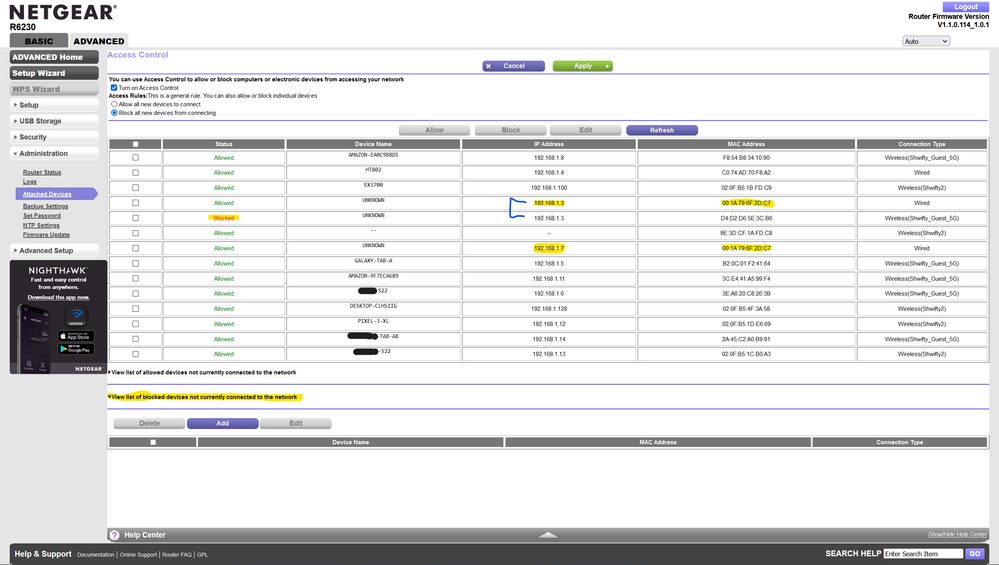The image size is (999, 565).
Task: Click the up arrow to expand help panel
Action: (x=547, y=535)
